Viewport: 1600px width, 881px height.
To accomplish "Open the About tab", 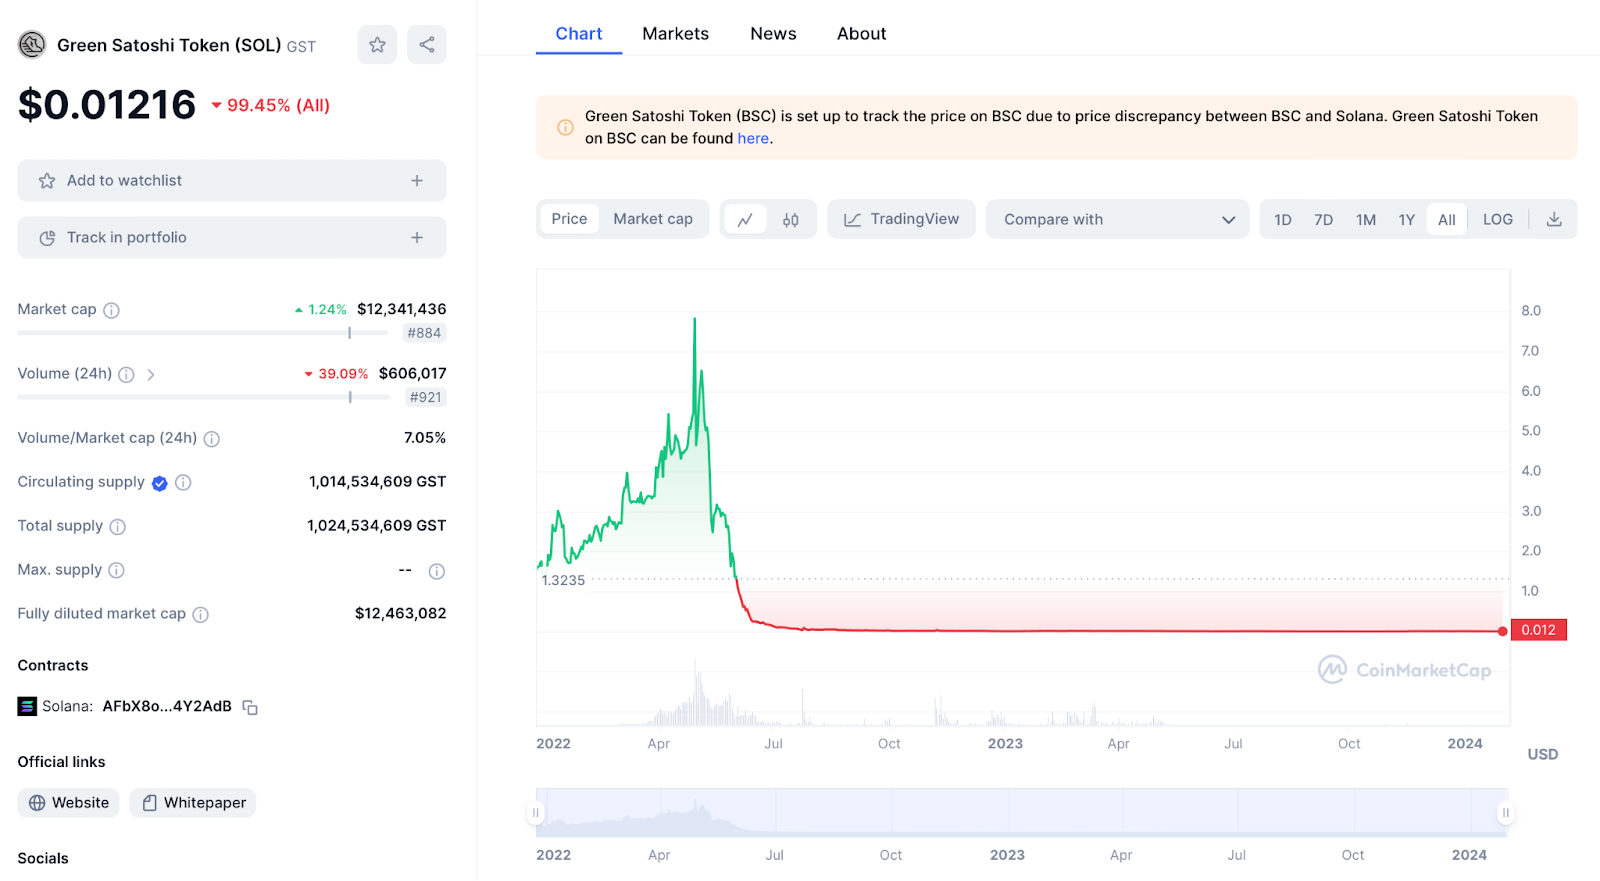I will (x=861, y=34).
